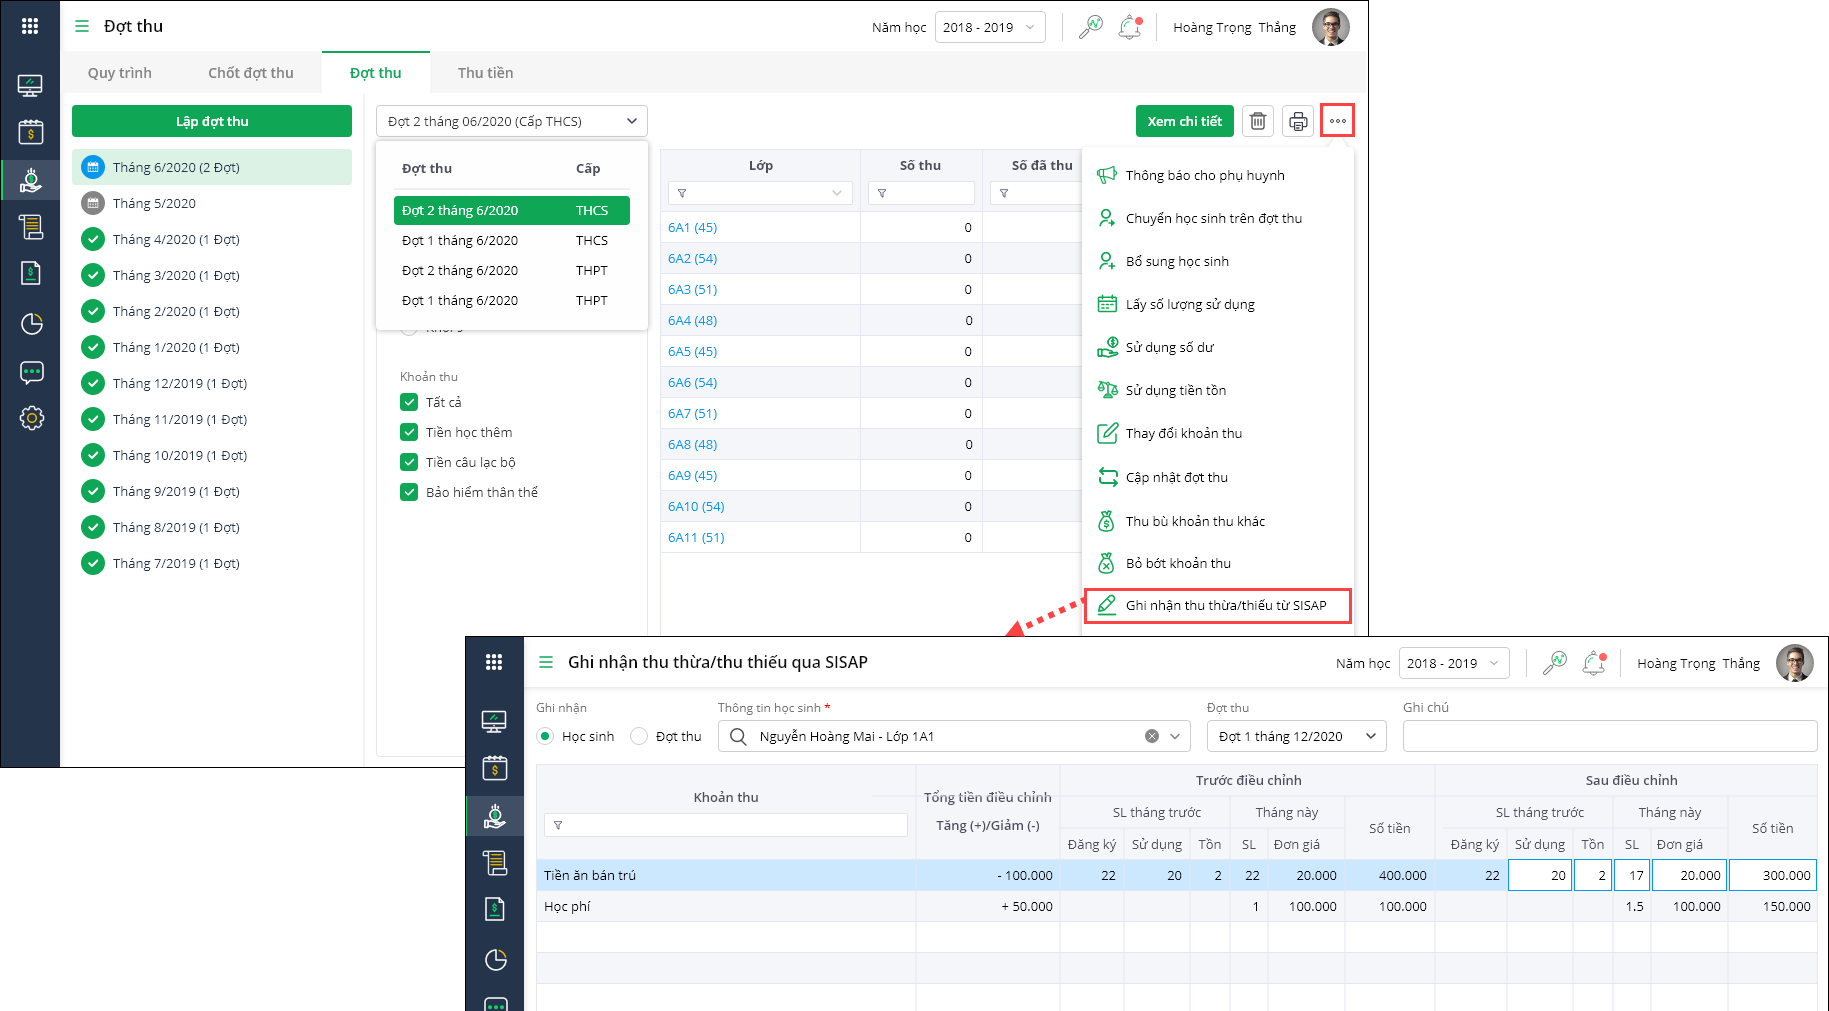Click the Ghi chú input field
This screenshot has height=1011, width=1829.
pos(1609,736)
